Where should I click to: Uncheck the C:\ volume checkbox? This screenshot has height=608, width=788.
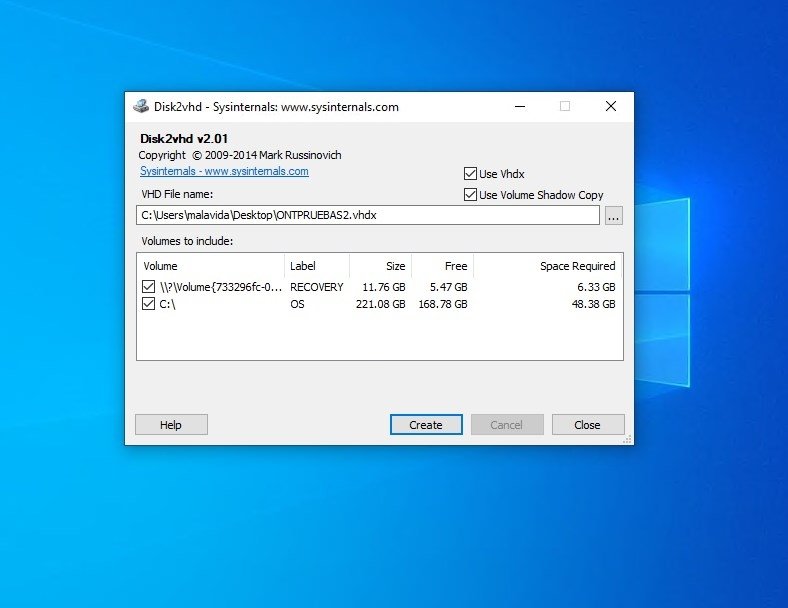(x=148, y=304)
